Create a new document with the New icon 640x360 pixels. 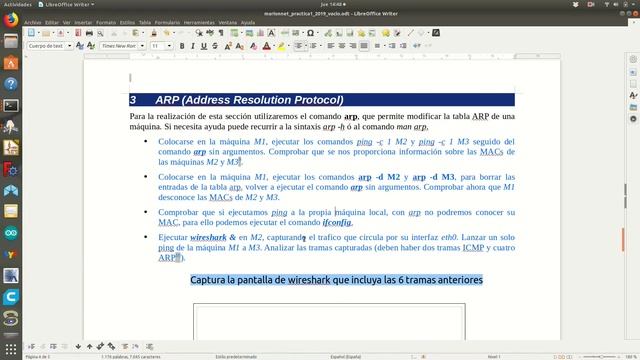[x=31, y=33]
